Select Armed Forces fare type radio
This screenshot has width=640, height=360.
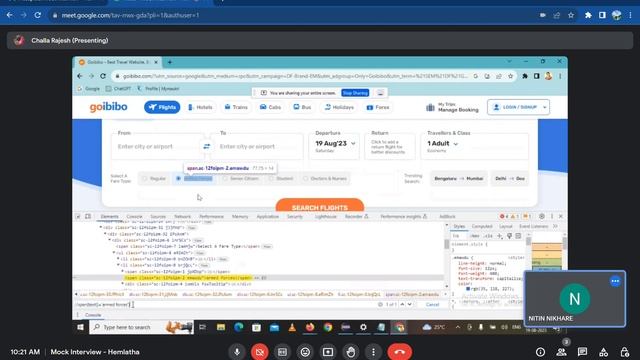click(178, 178)
